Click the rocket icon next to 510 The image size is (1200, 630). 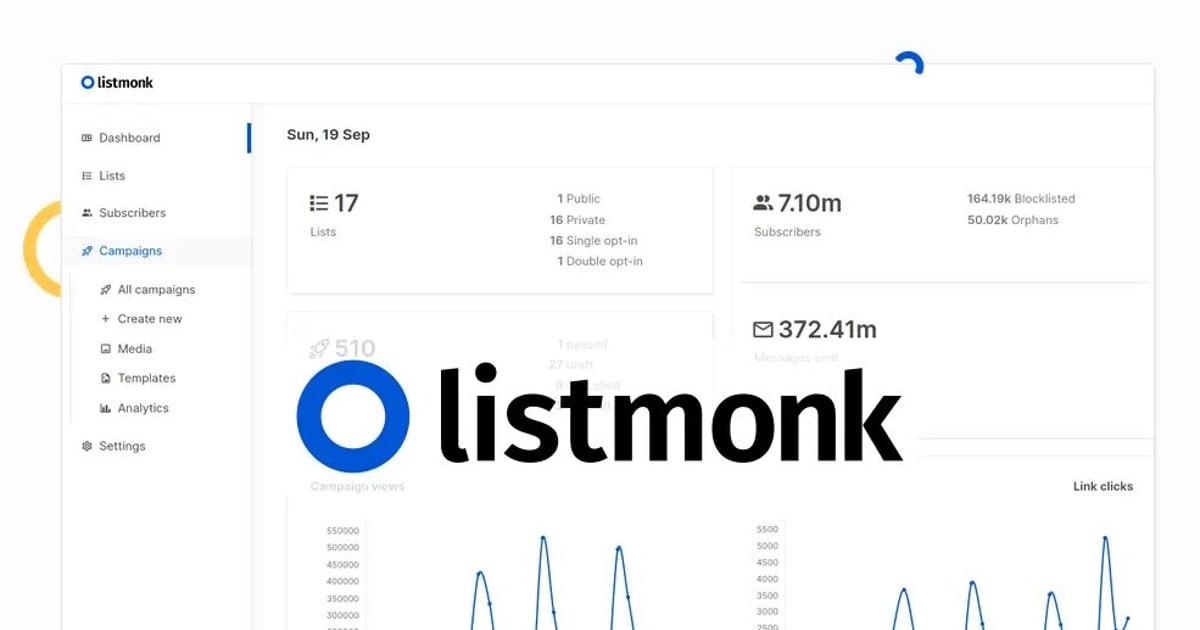pos(319,349)
